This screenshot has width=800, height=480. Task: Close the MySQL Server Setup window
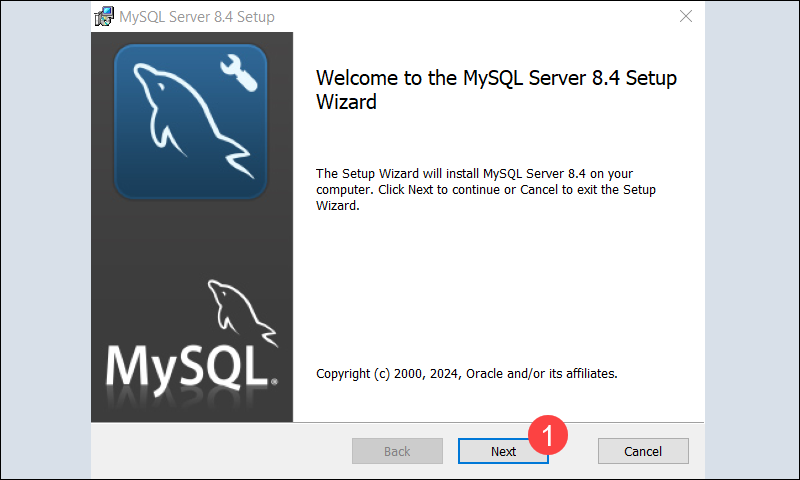pos(685,17)
